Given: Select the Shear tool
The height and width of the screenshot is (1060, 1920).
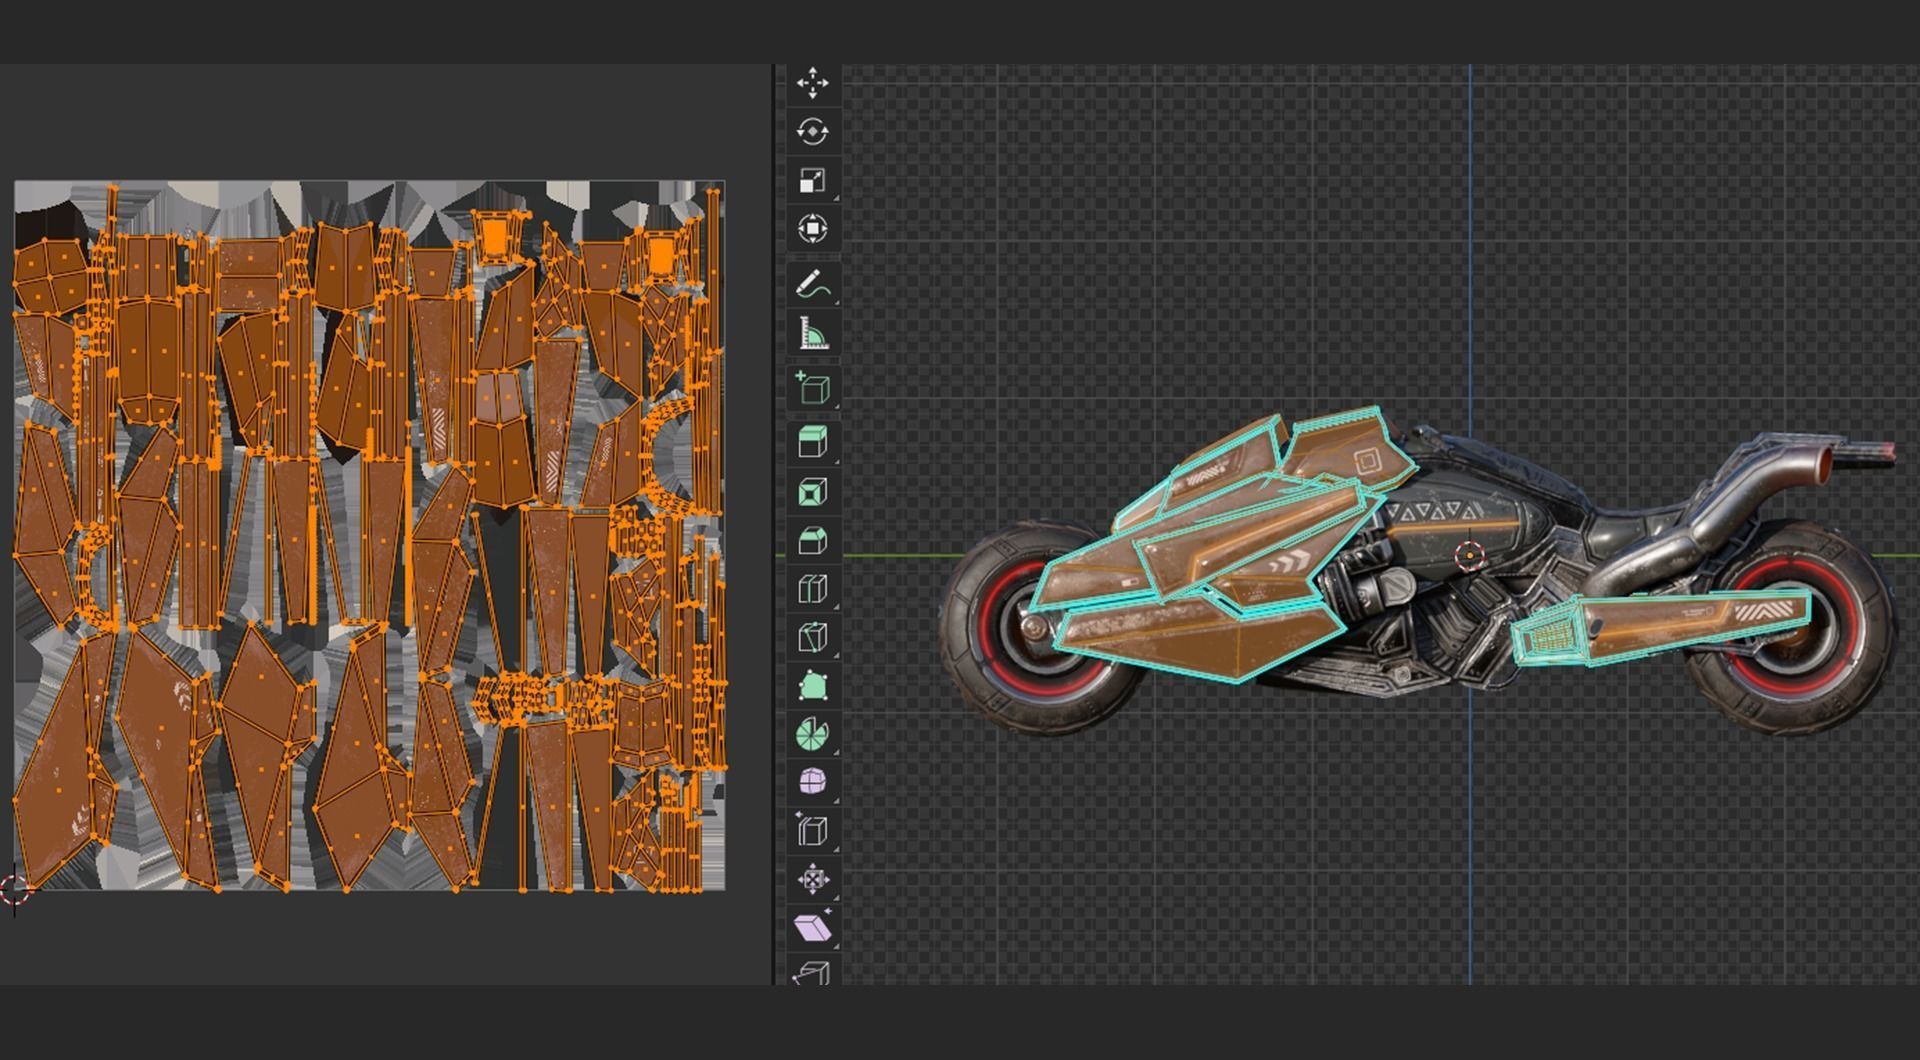Looking at the screenshot, I should 812,928.
